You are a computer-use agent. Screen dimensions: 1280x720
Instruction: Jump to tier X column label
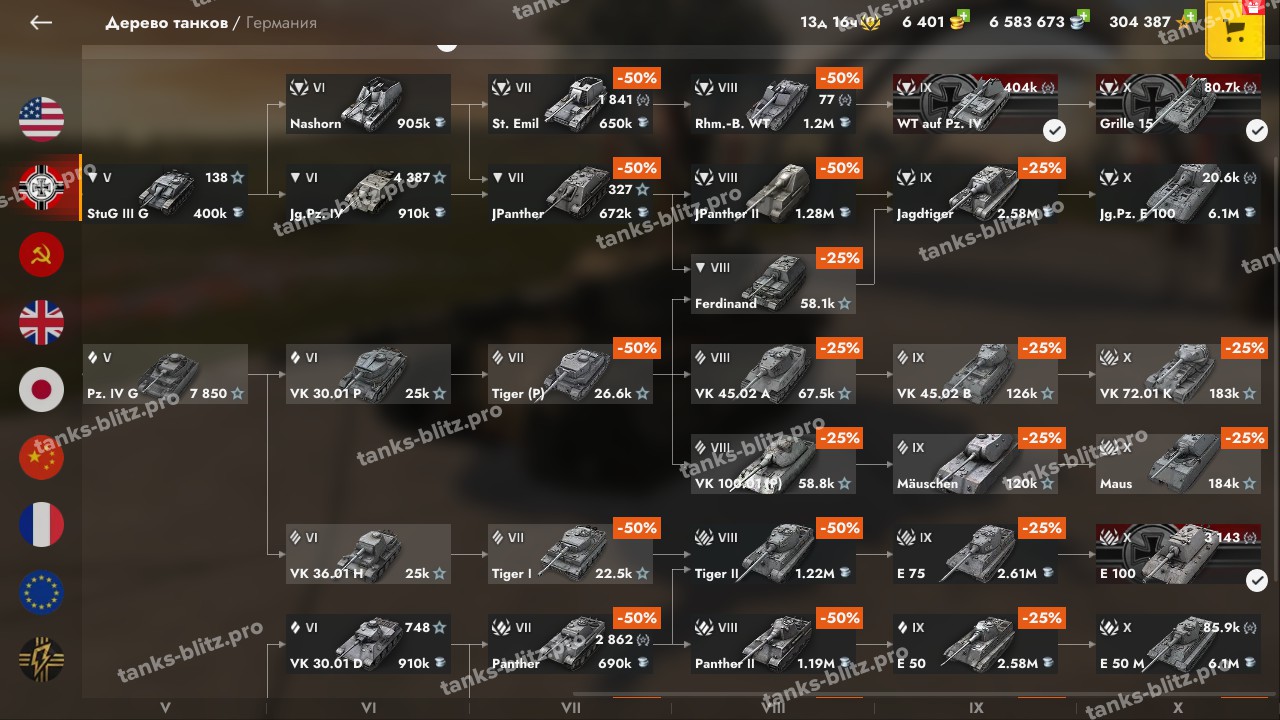point(1178,708)
